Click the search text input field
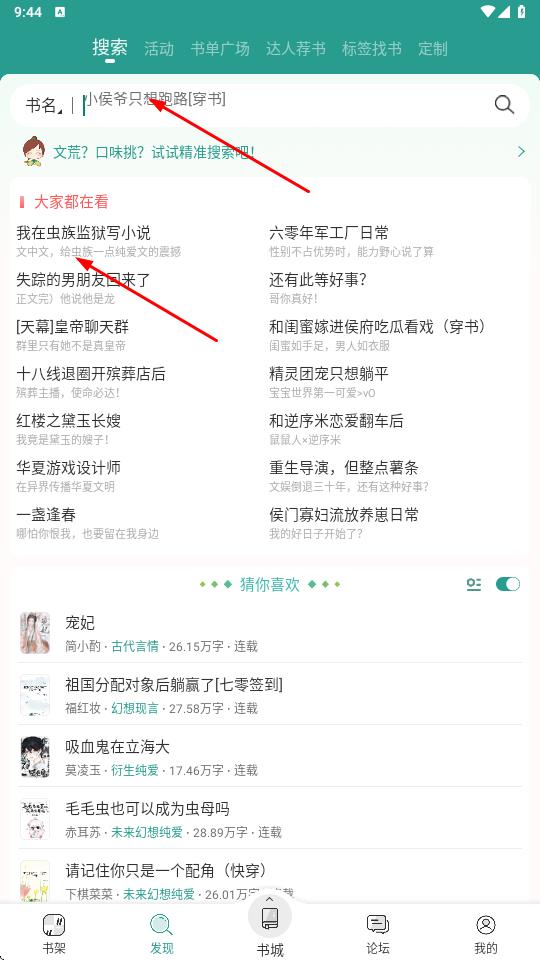This screenshot has width=540, height=960. click(x=285, y=105)
